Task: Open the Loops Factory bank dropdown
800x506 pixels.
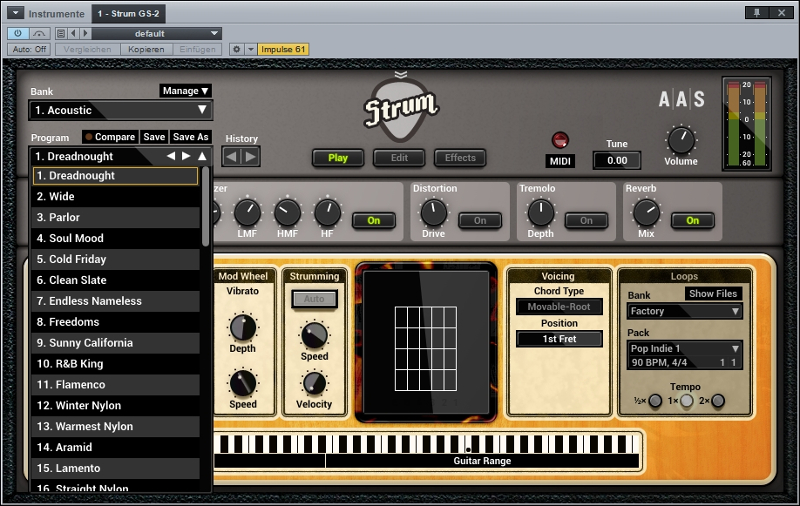Action: click(684, 311)
